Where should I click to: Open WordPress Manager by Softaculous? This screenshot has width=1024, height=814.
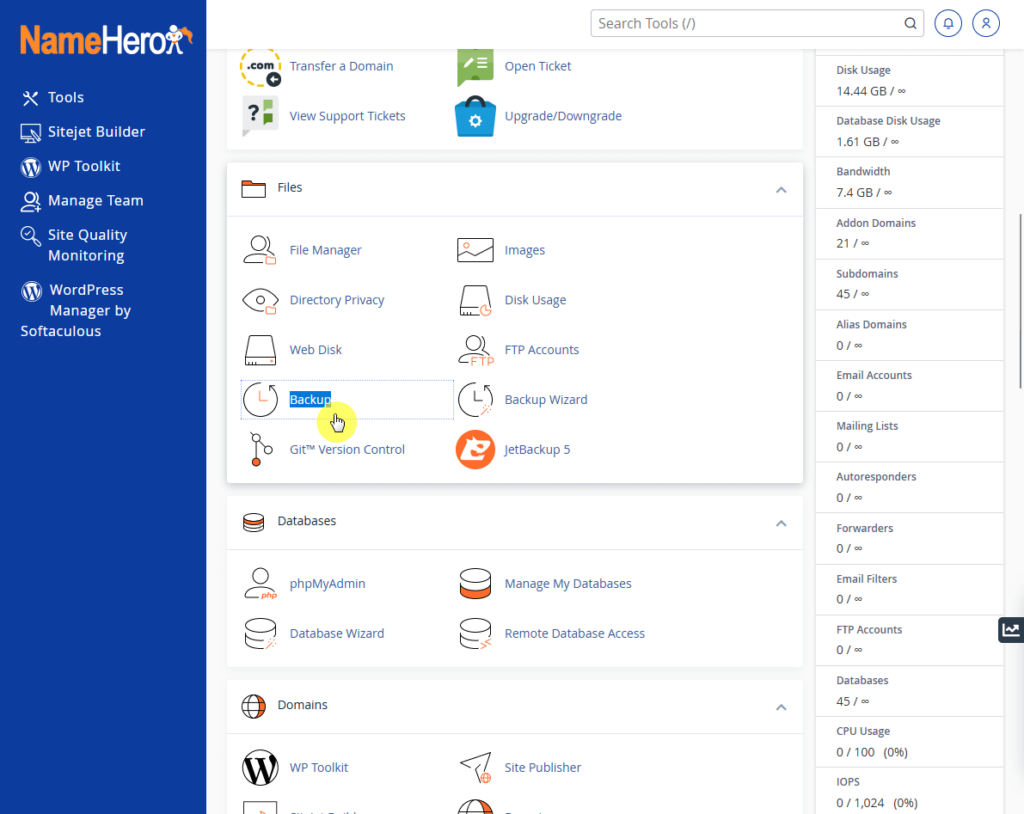[x=76, y=310]
